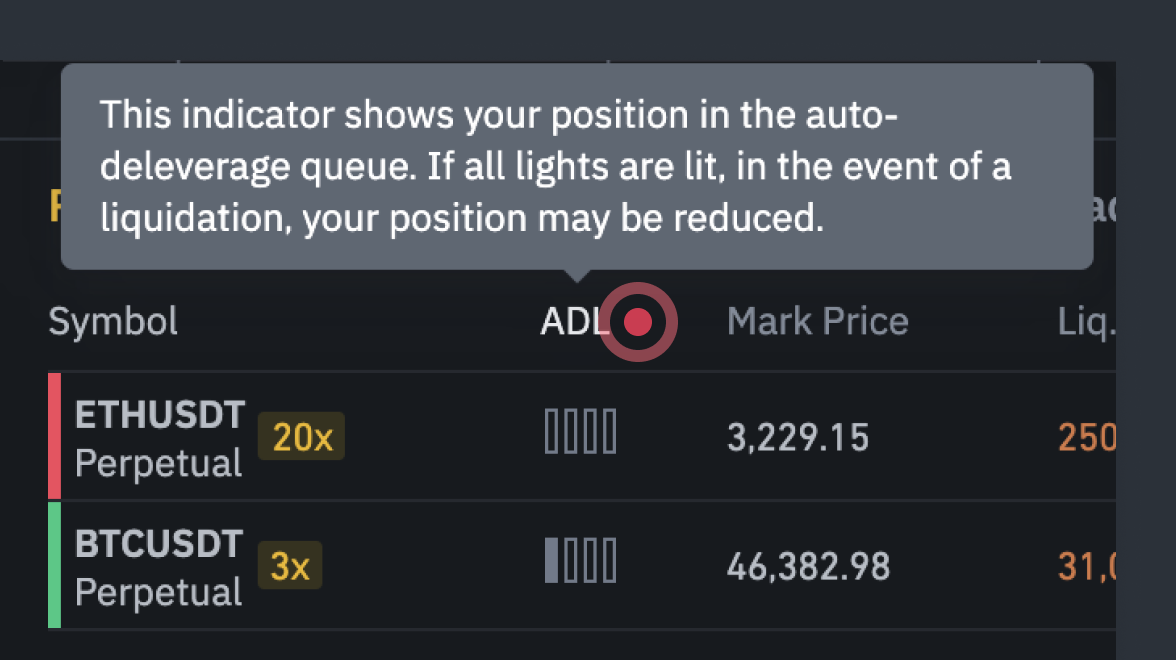Click the partially visible Liq. column header

pos(1085,322)
